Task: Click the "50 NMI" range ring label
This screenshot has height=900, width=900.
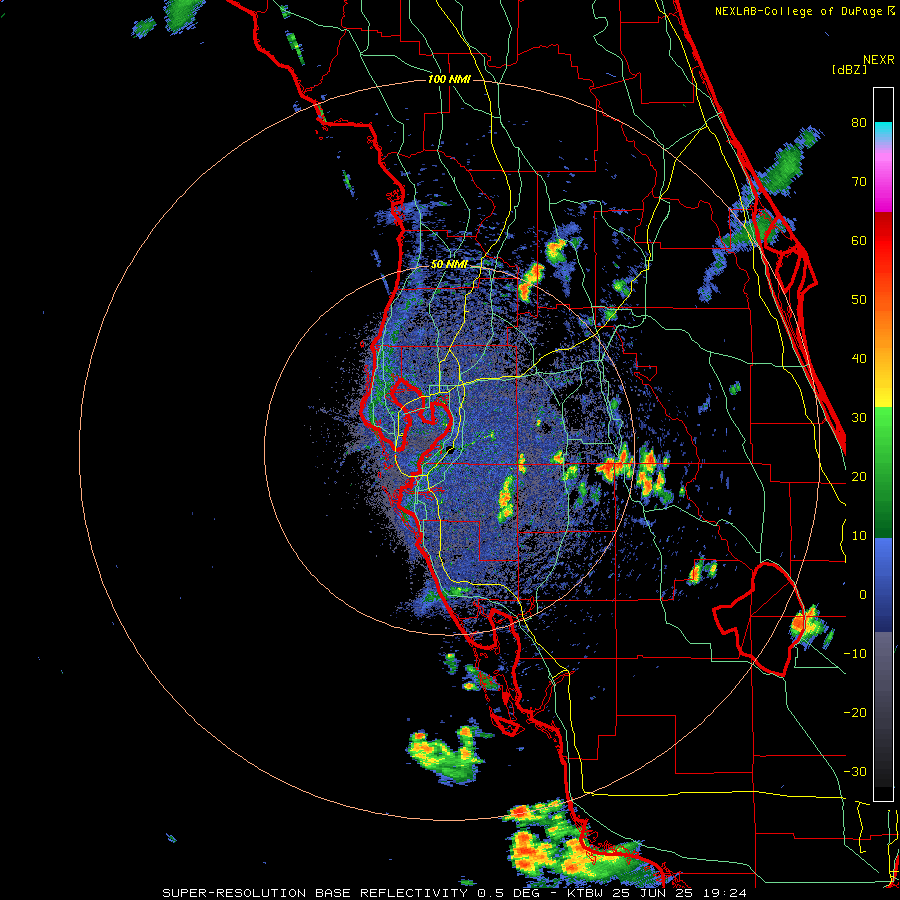Action: point(449,265)
